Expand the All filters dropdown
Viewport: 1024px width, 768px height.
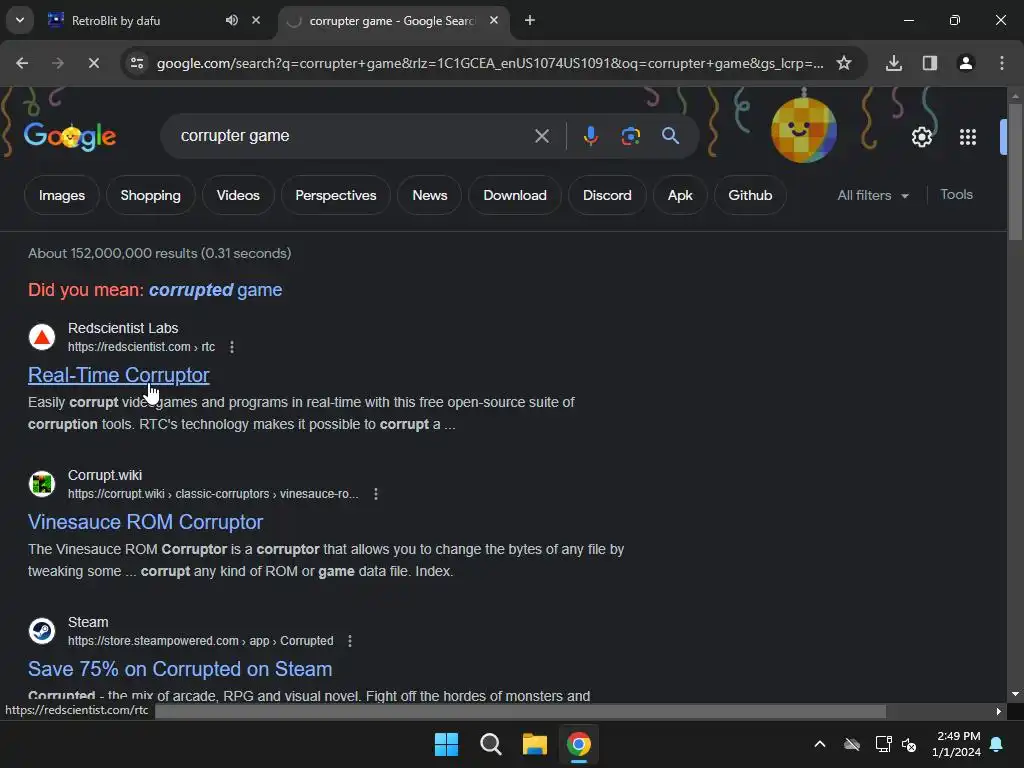tap(873, 195)
